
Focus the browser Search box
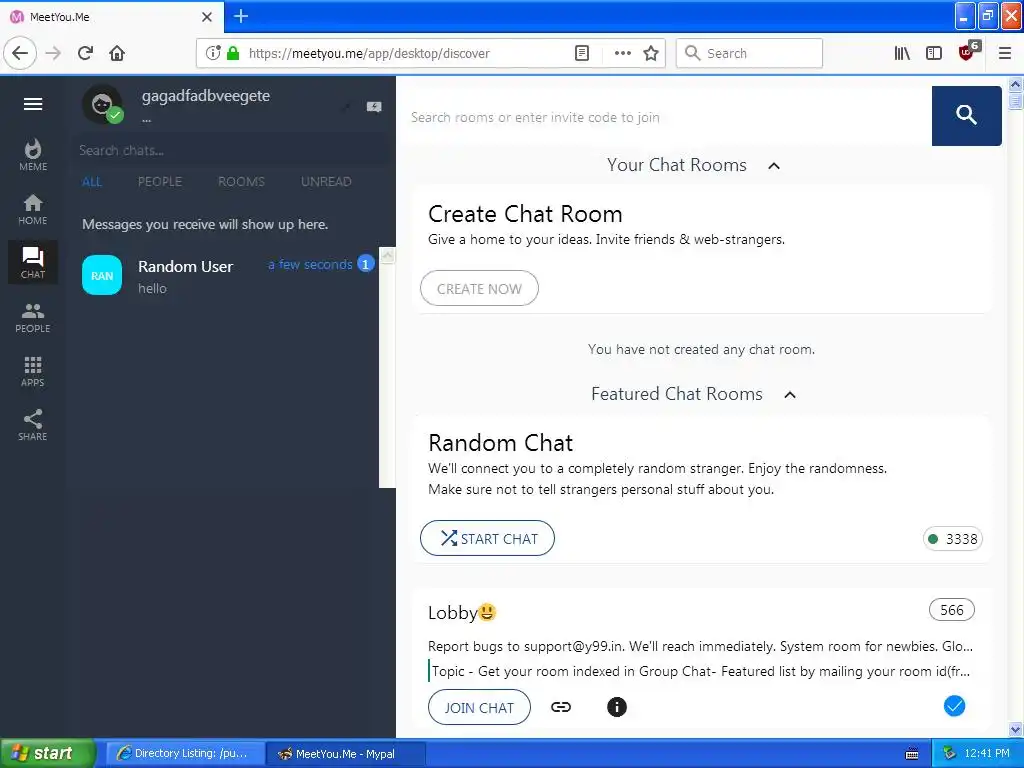pos(749,53)
